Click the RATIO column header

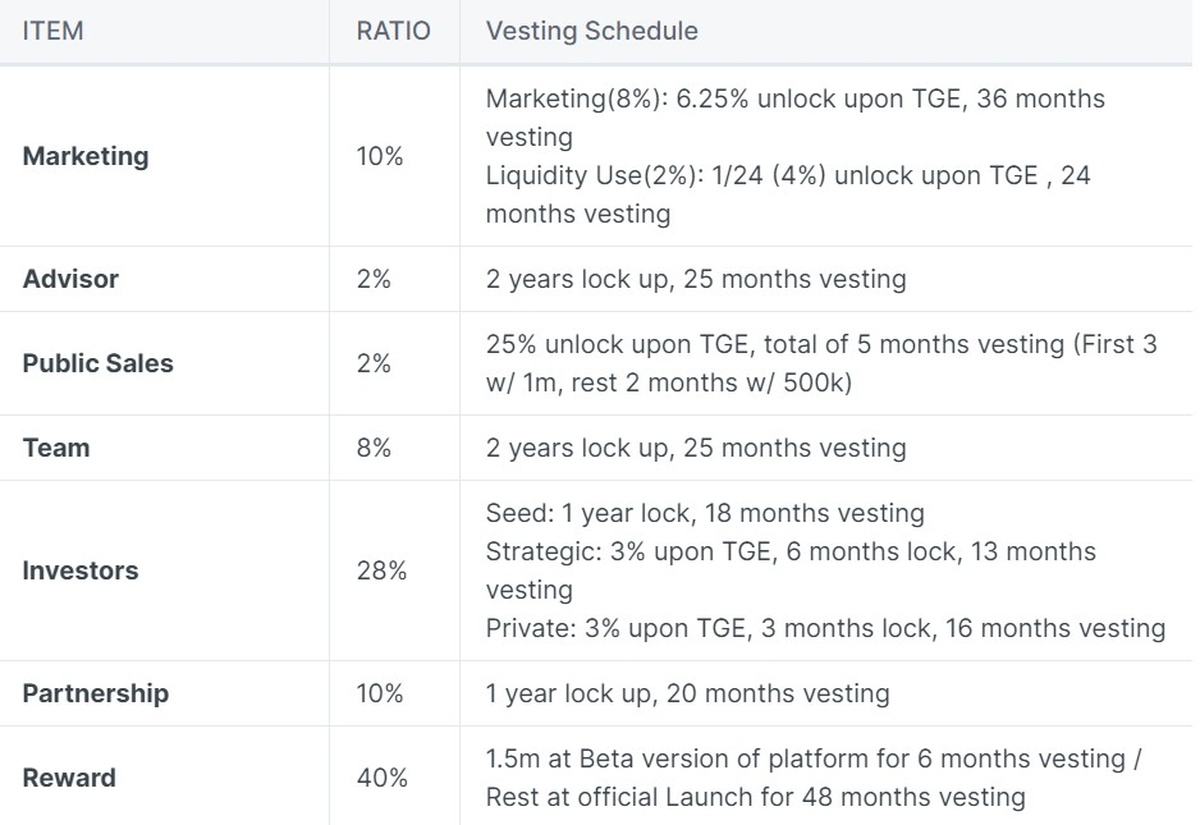point(393,31)
